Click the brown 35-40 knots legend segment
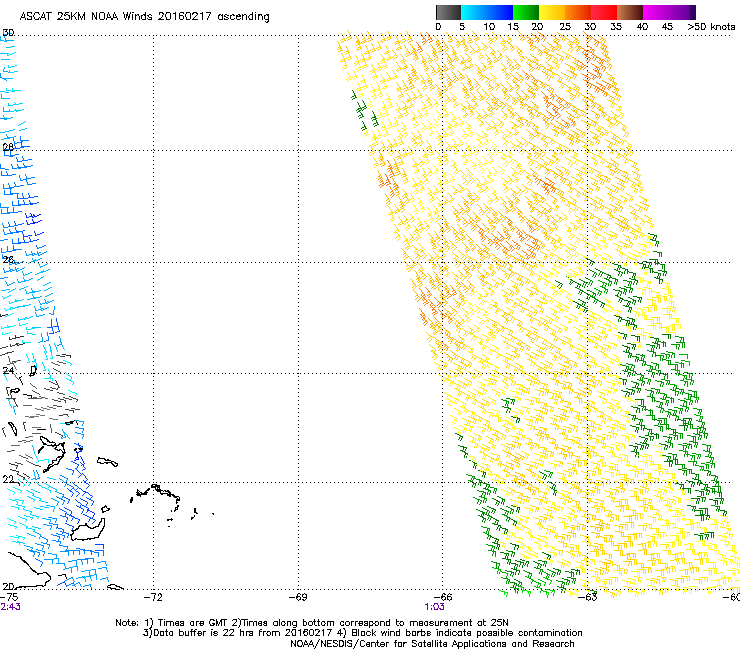The image size is (740, 650). click(x=630, y=12)
